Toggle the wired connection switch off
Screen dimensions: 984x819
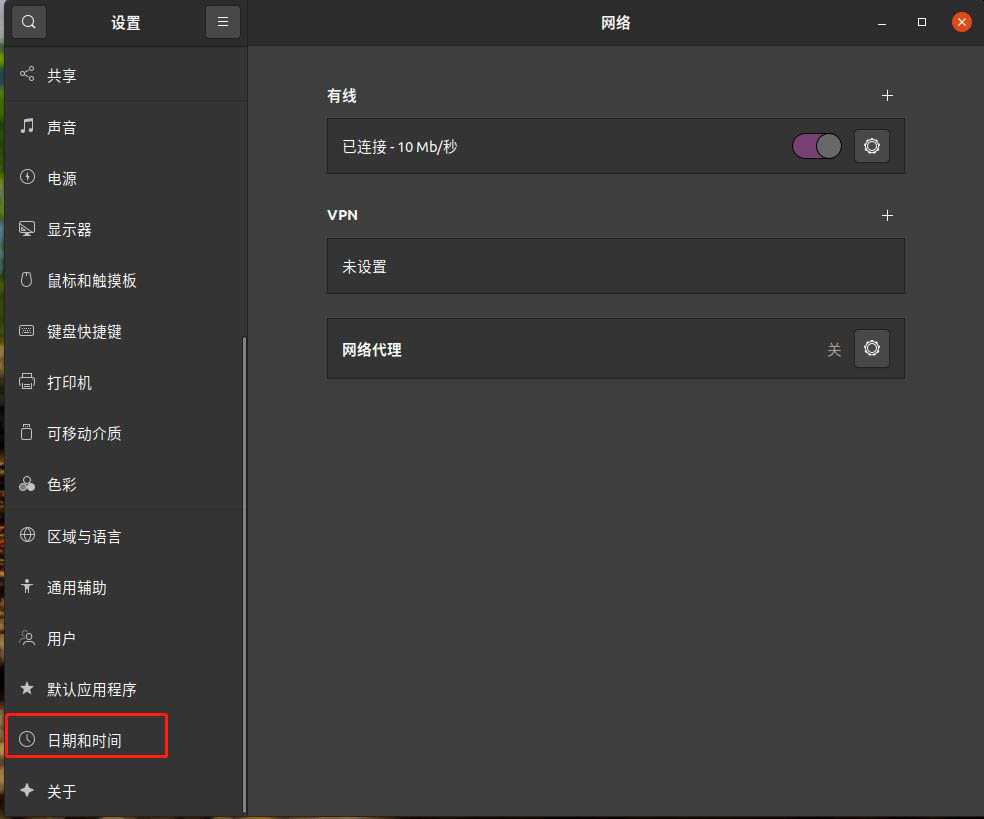(817, 146)
